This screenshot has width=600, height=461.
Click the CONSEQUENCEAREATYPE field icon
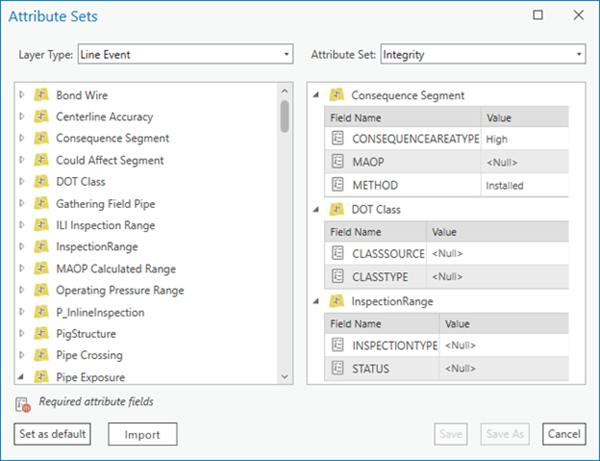click(338, 139)
